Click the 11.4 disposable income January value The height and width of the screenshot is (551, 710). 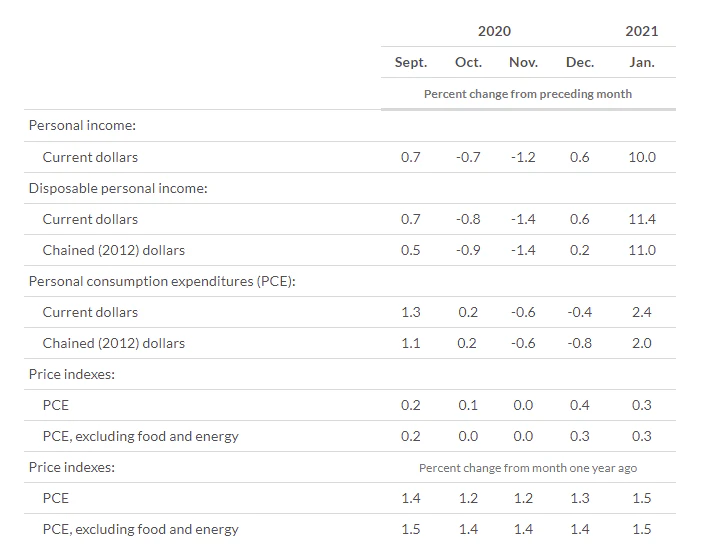(641, 219)
